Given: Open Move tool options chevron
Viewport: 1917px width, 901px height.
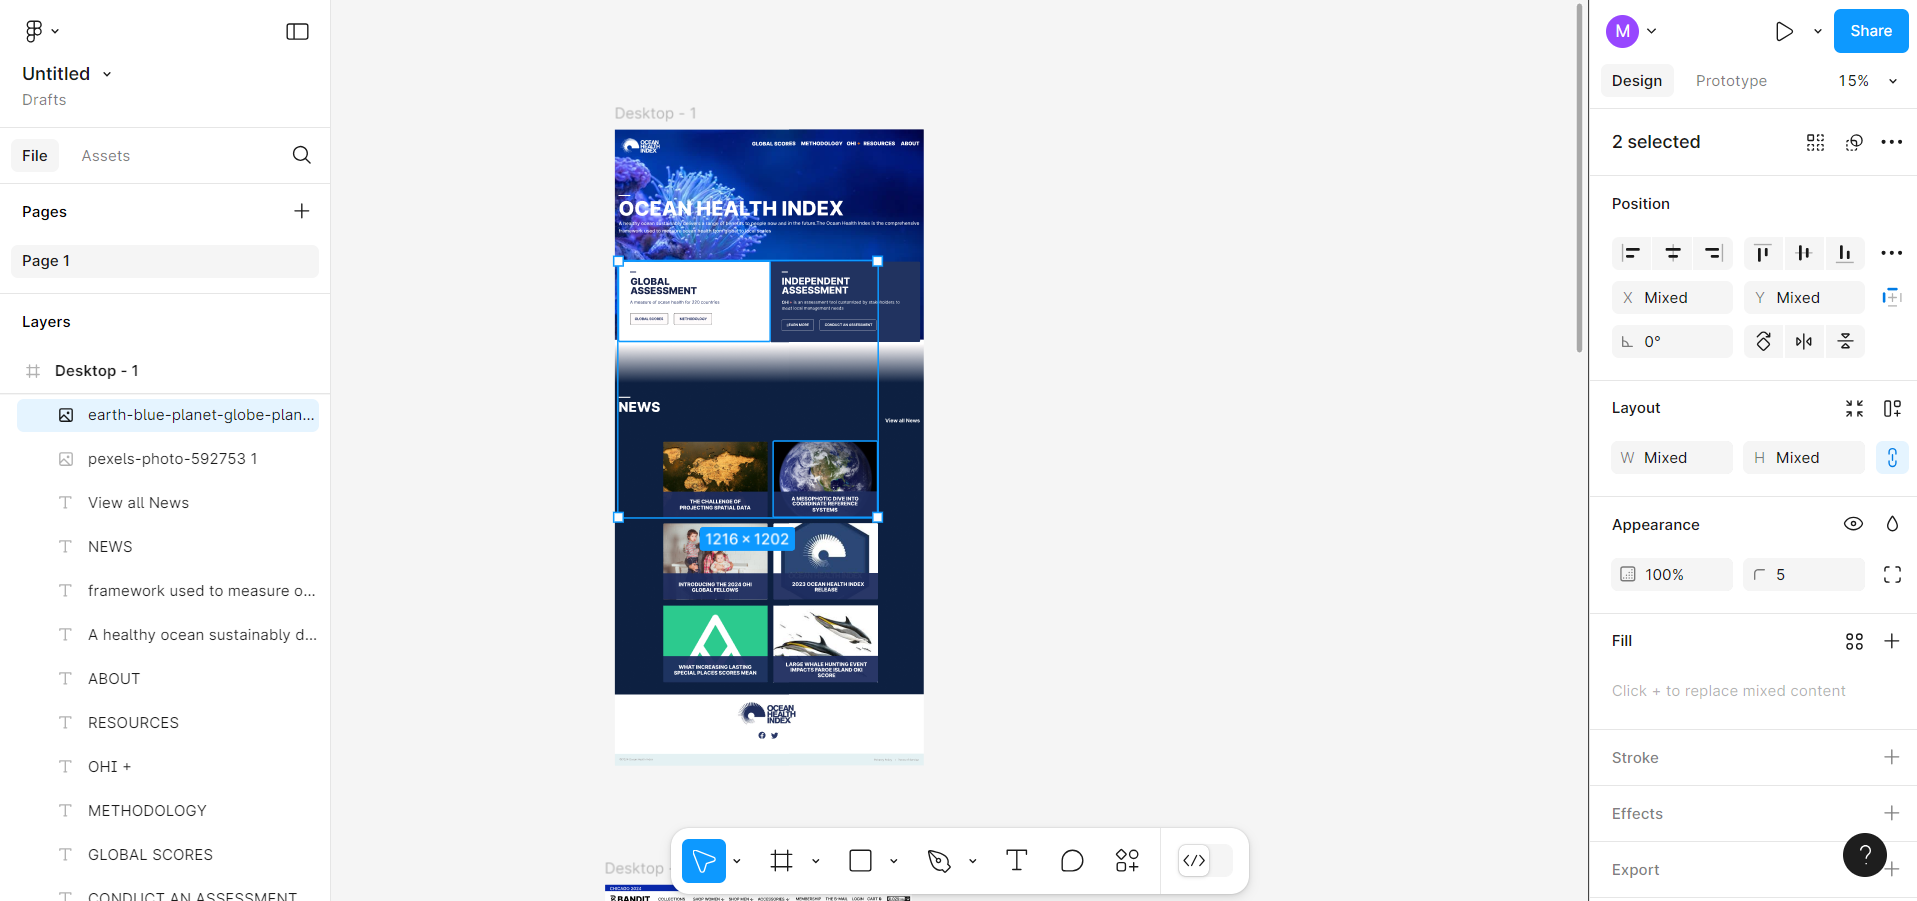Looking at the screenshot, I should click(x=737, y=861).
